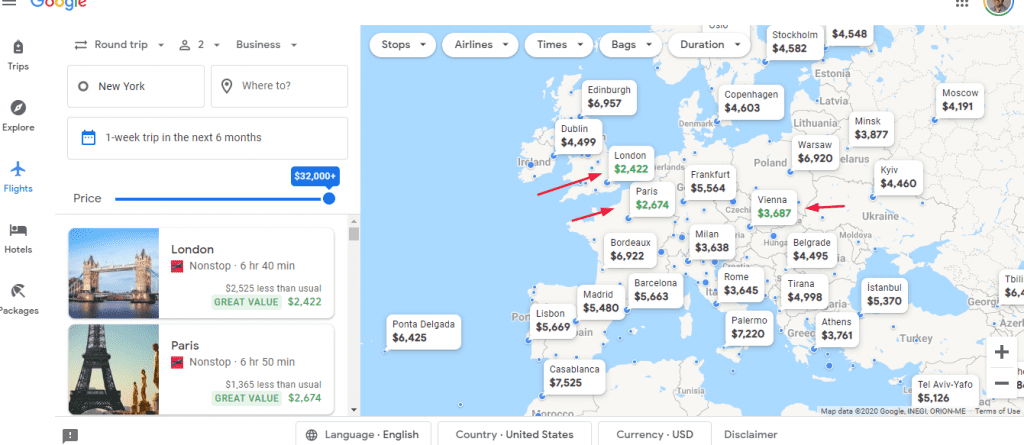Select Milan $3,638 map marker
The height and width of the screenshot is (445, 1024).
point(711,241)
